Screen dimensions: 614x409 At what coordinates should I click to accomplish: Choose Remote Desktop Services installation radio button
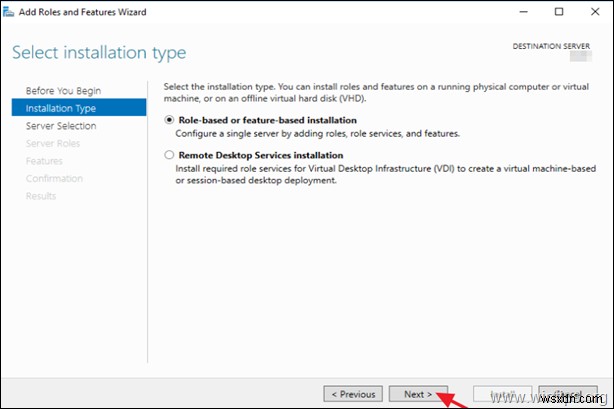[167, 156]
